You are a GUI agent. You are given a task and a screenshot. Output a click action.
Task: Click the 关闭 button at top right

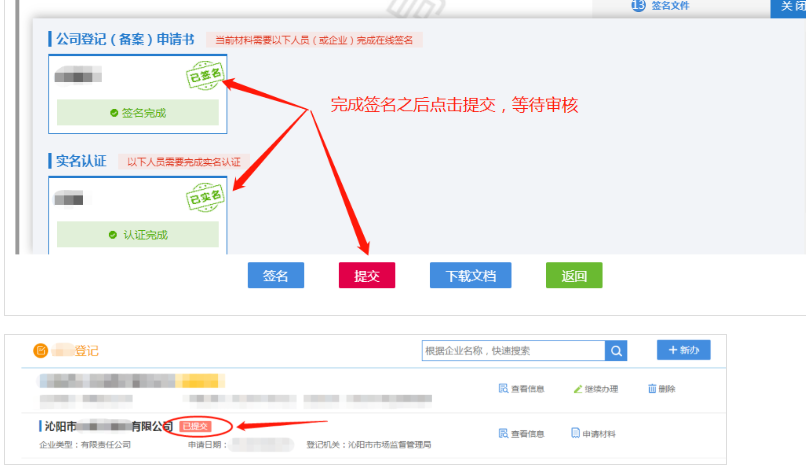pyautogui.click(x=787, y=7)
